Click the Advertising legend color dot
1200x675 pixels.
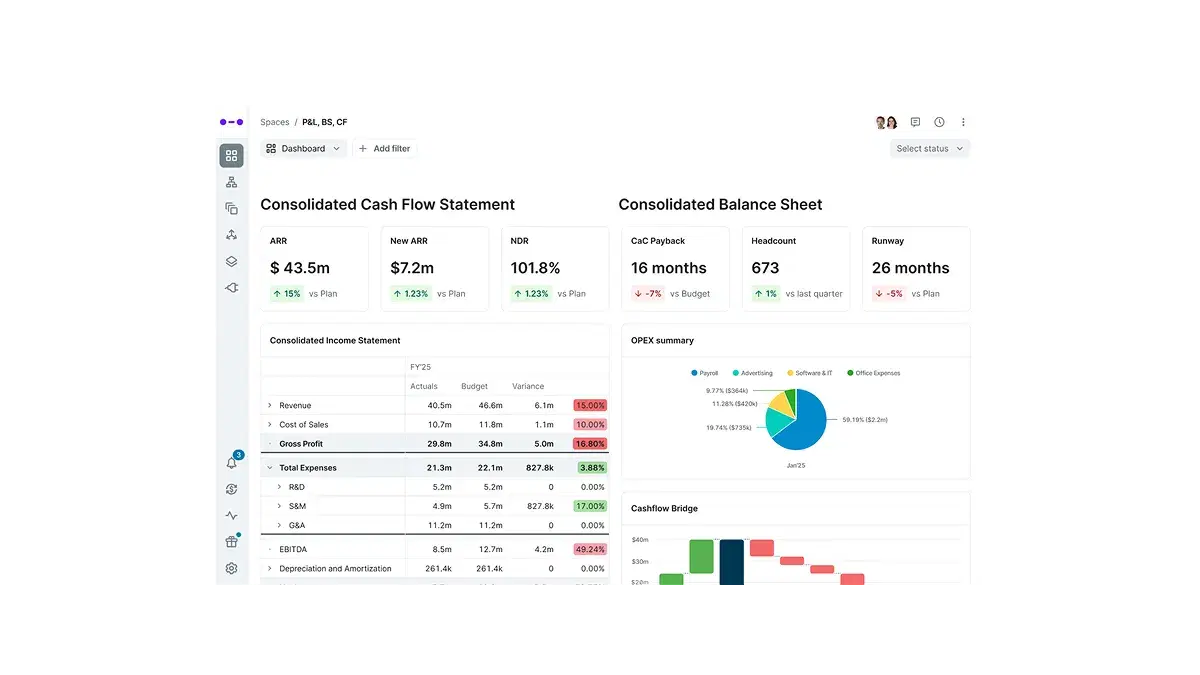click(x=735, y=373)
